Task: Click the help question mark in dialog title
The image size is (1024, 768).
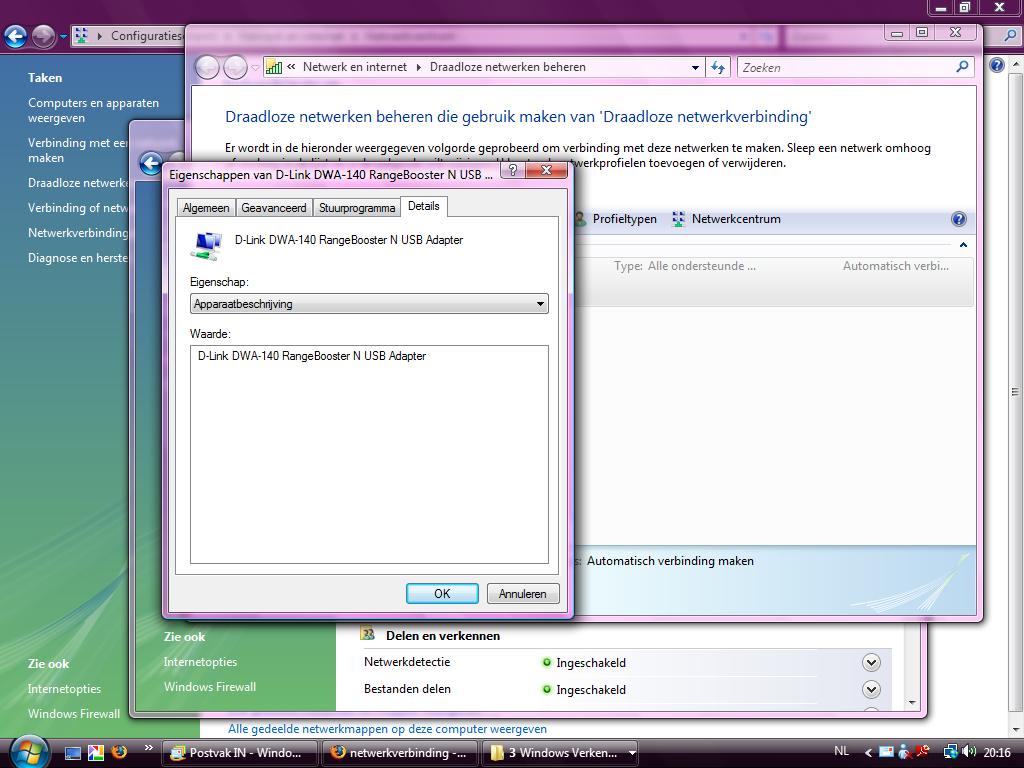Action: point(513,170)
